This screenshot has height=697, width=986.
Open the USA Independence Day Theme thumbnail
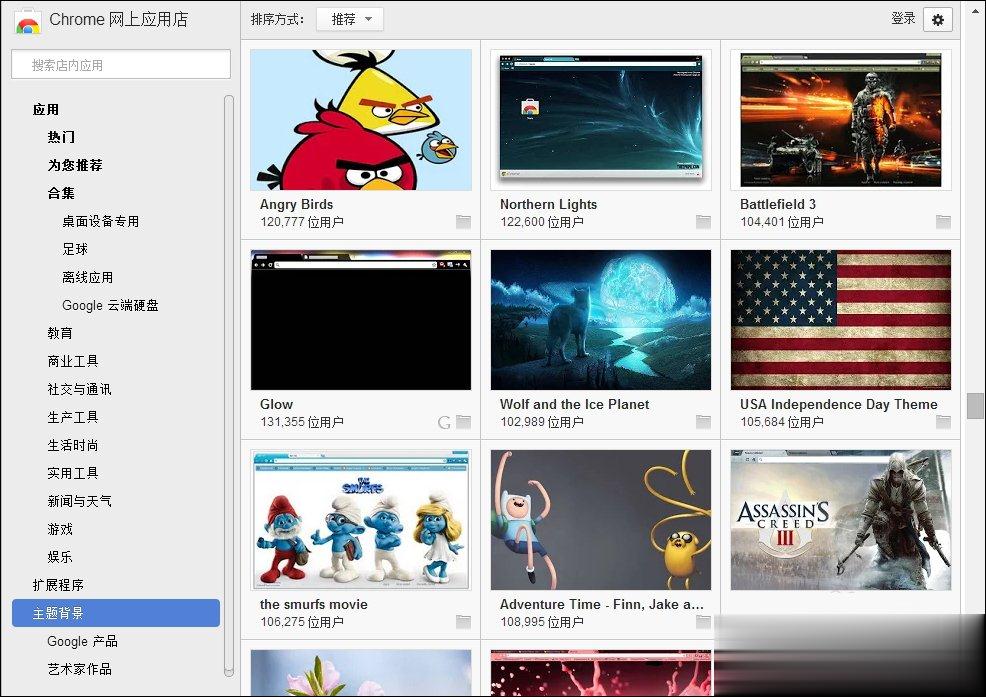[841, 320]
